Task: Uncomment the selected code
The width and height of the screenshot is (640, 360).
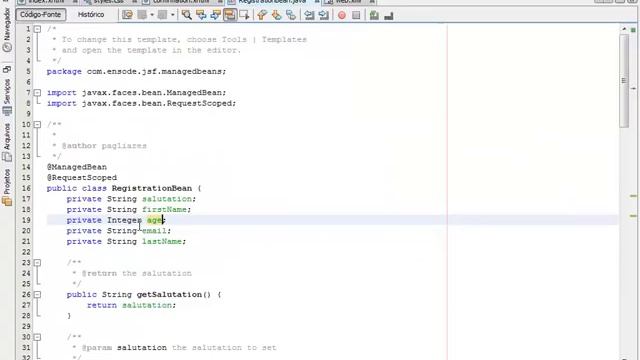Action: click(x=389, y=15)
